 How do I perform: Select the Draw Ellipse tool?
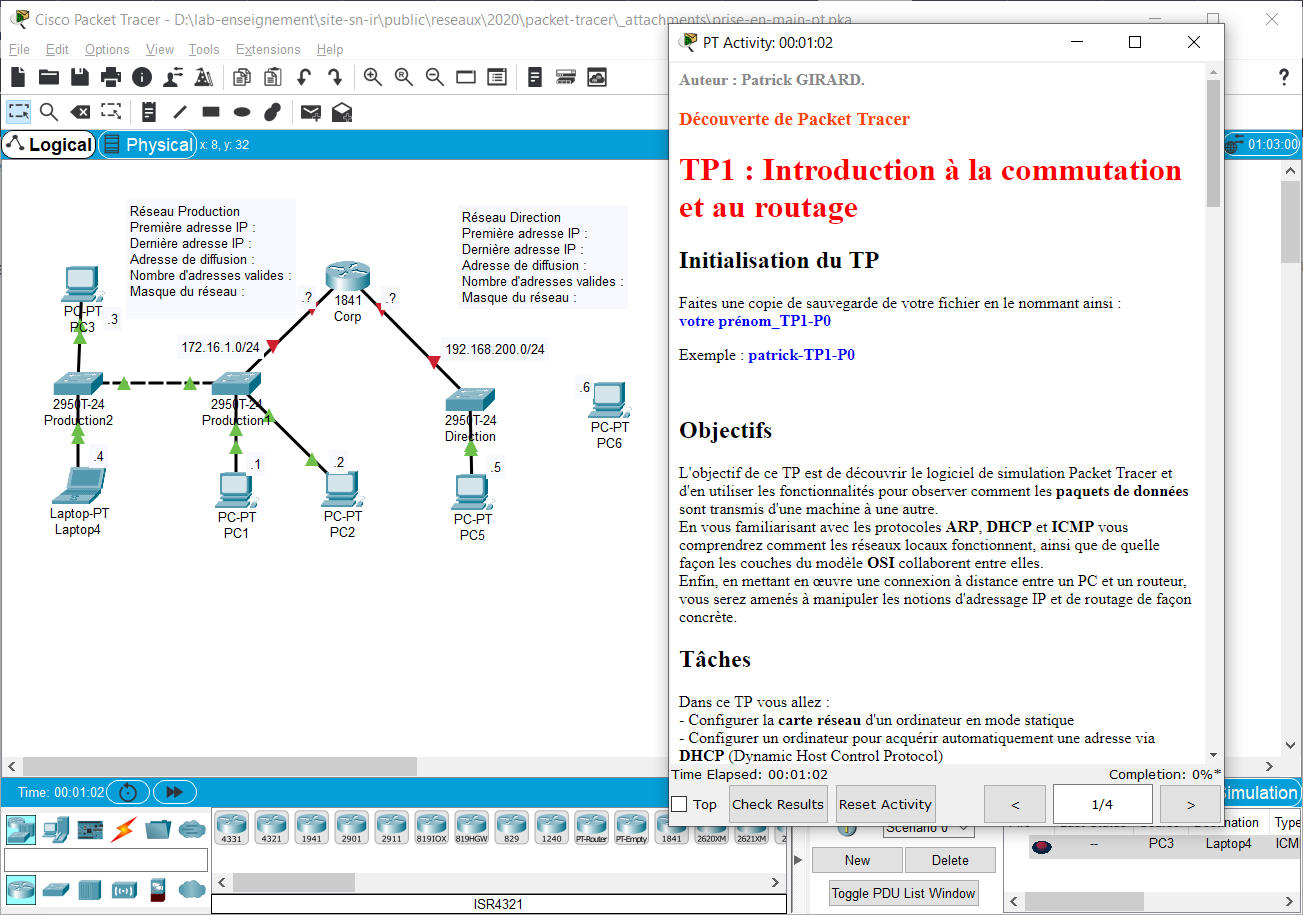click(242, 112)
